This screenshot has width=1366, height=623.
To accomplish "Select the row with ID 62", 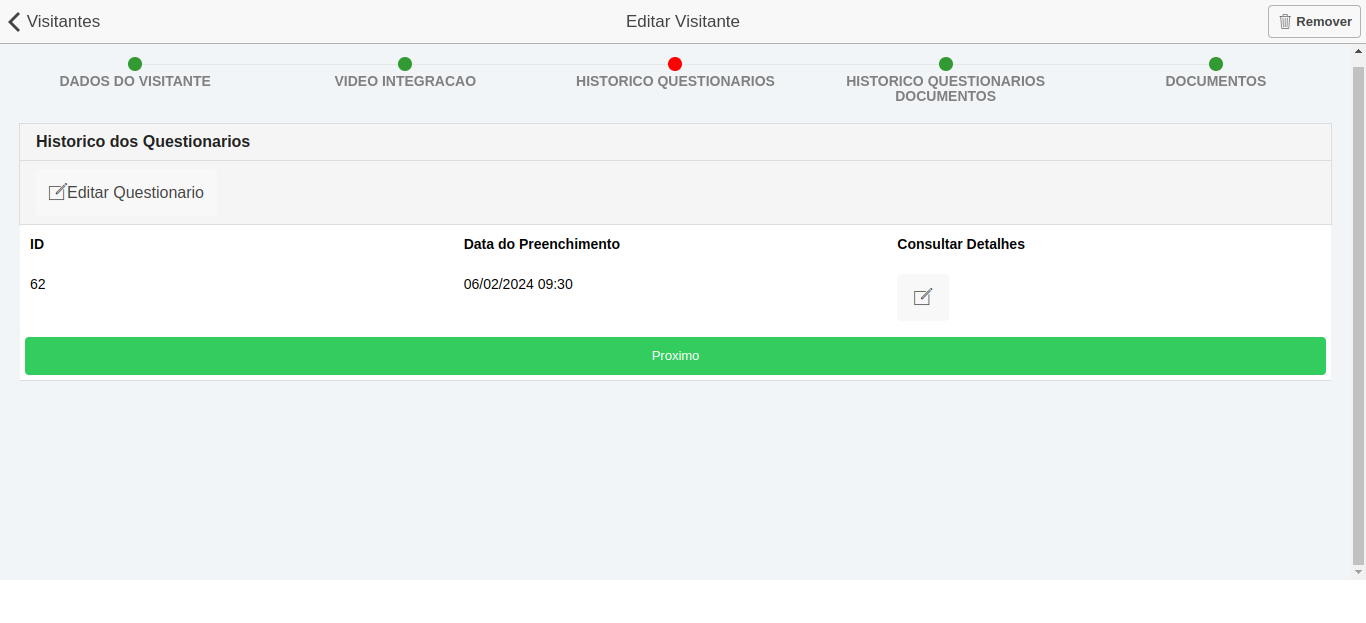I will (x=38, y=284).
